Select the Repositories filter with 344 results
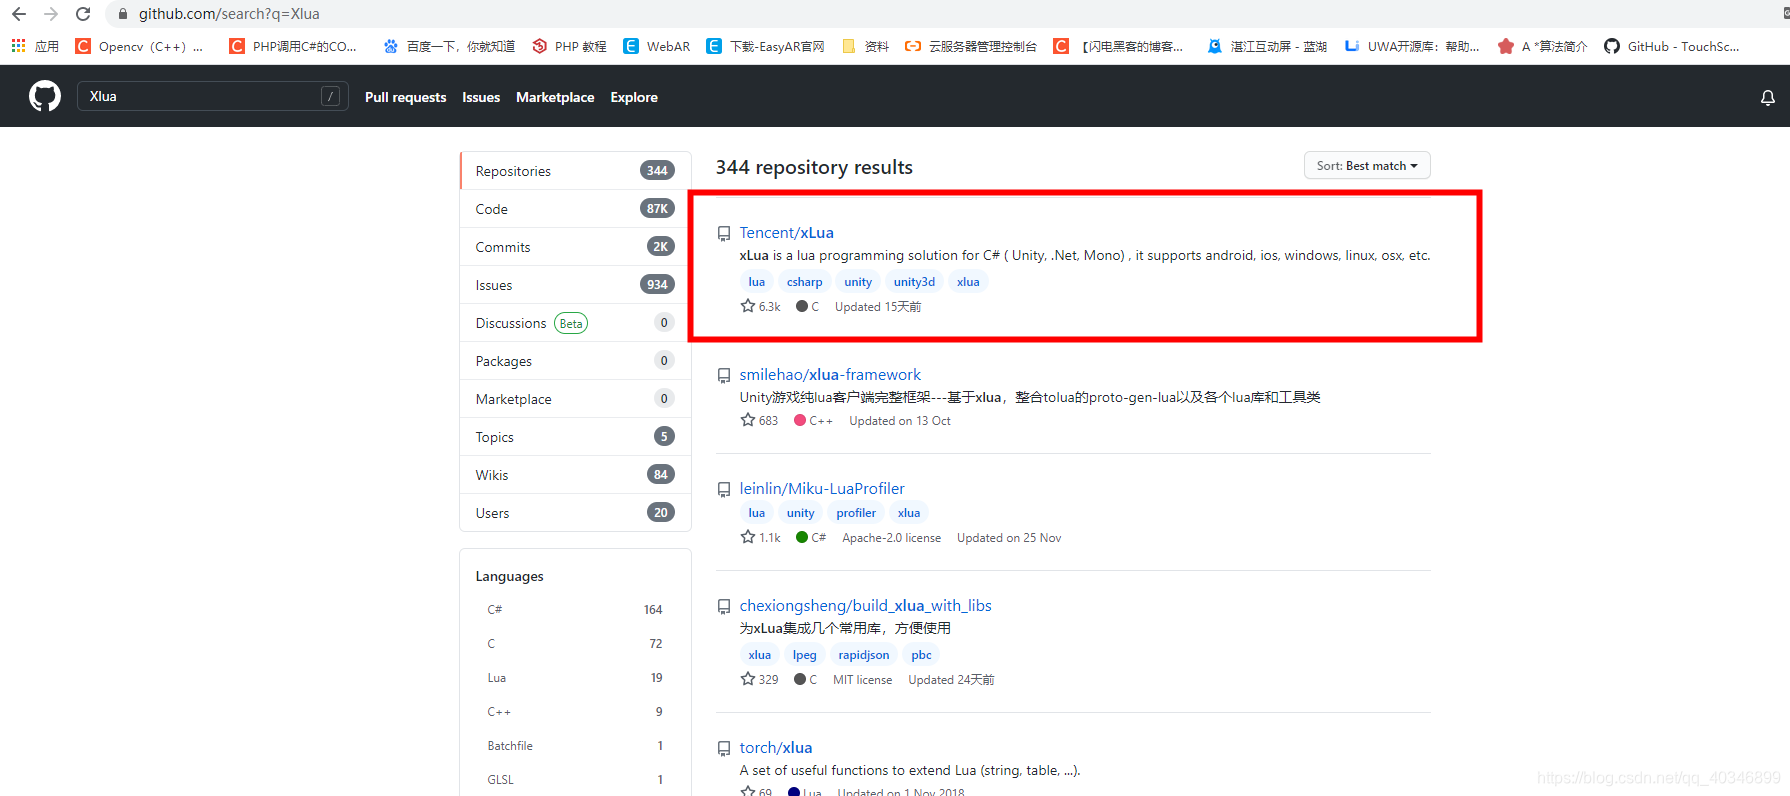This screenshot has width=1790, height=796. point(575,171)
